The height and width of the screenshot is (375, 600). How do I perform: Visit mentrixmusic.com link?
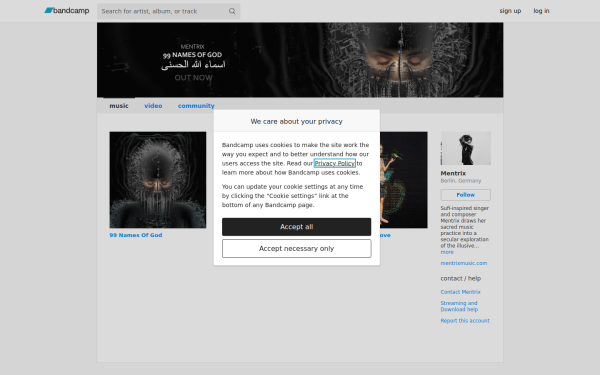tap(463, 263)
